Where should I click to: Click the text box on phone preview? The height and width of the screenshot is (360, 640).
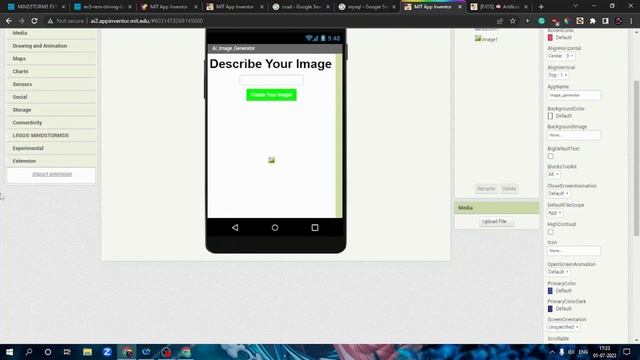coord(271,80)
